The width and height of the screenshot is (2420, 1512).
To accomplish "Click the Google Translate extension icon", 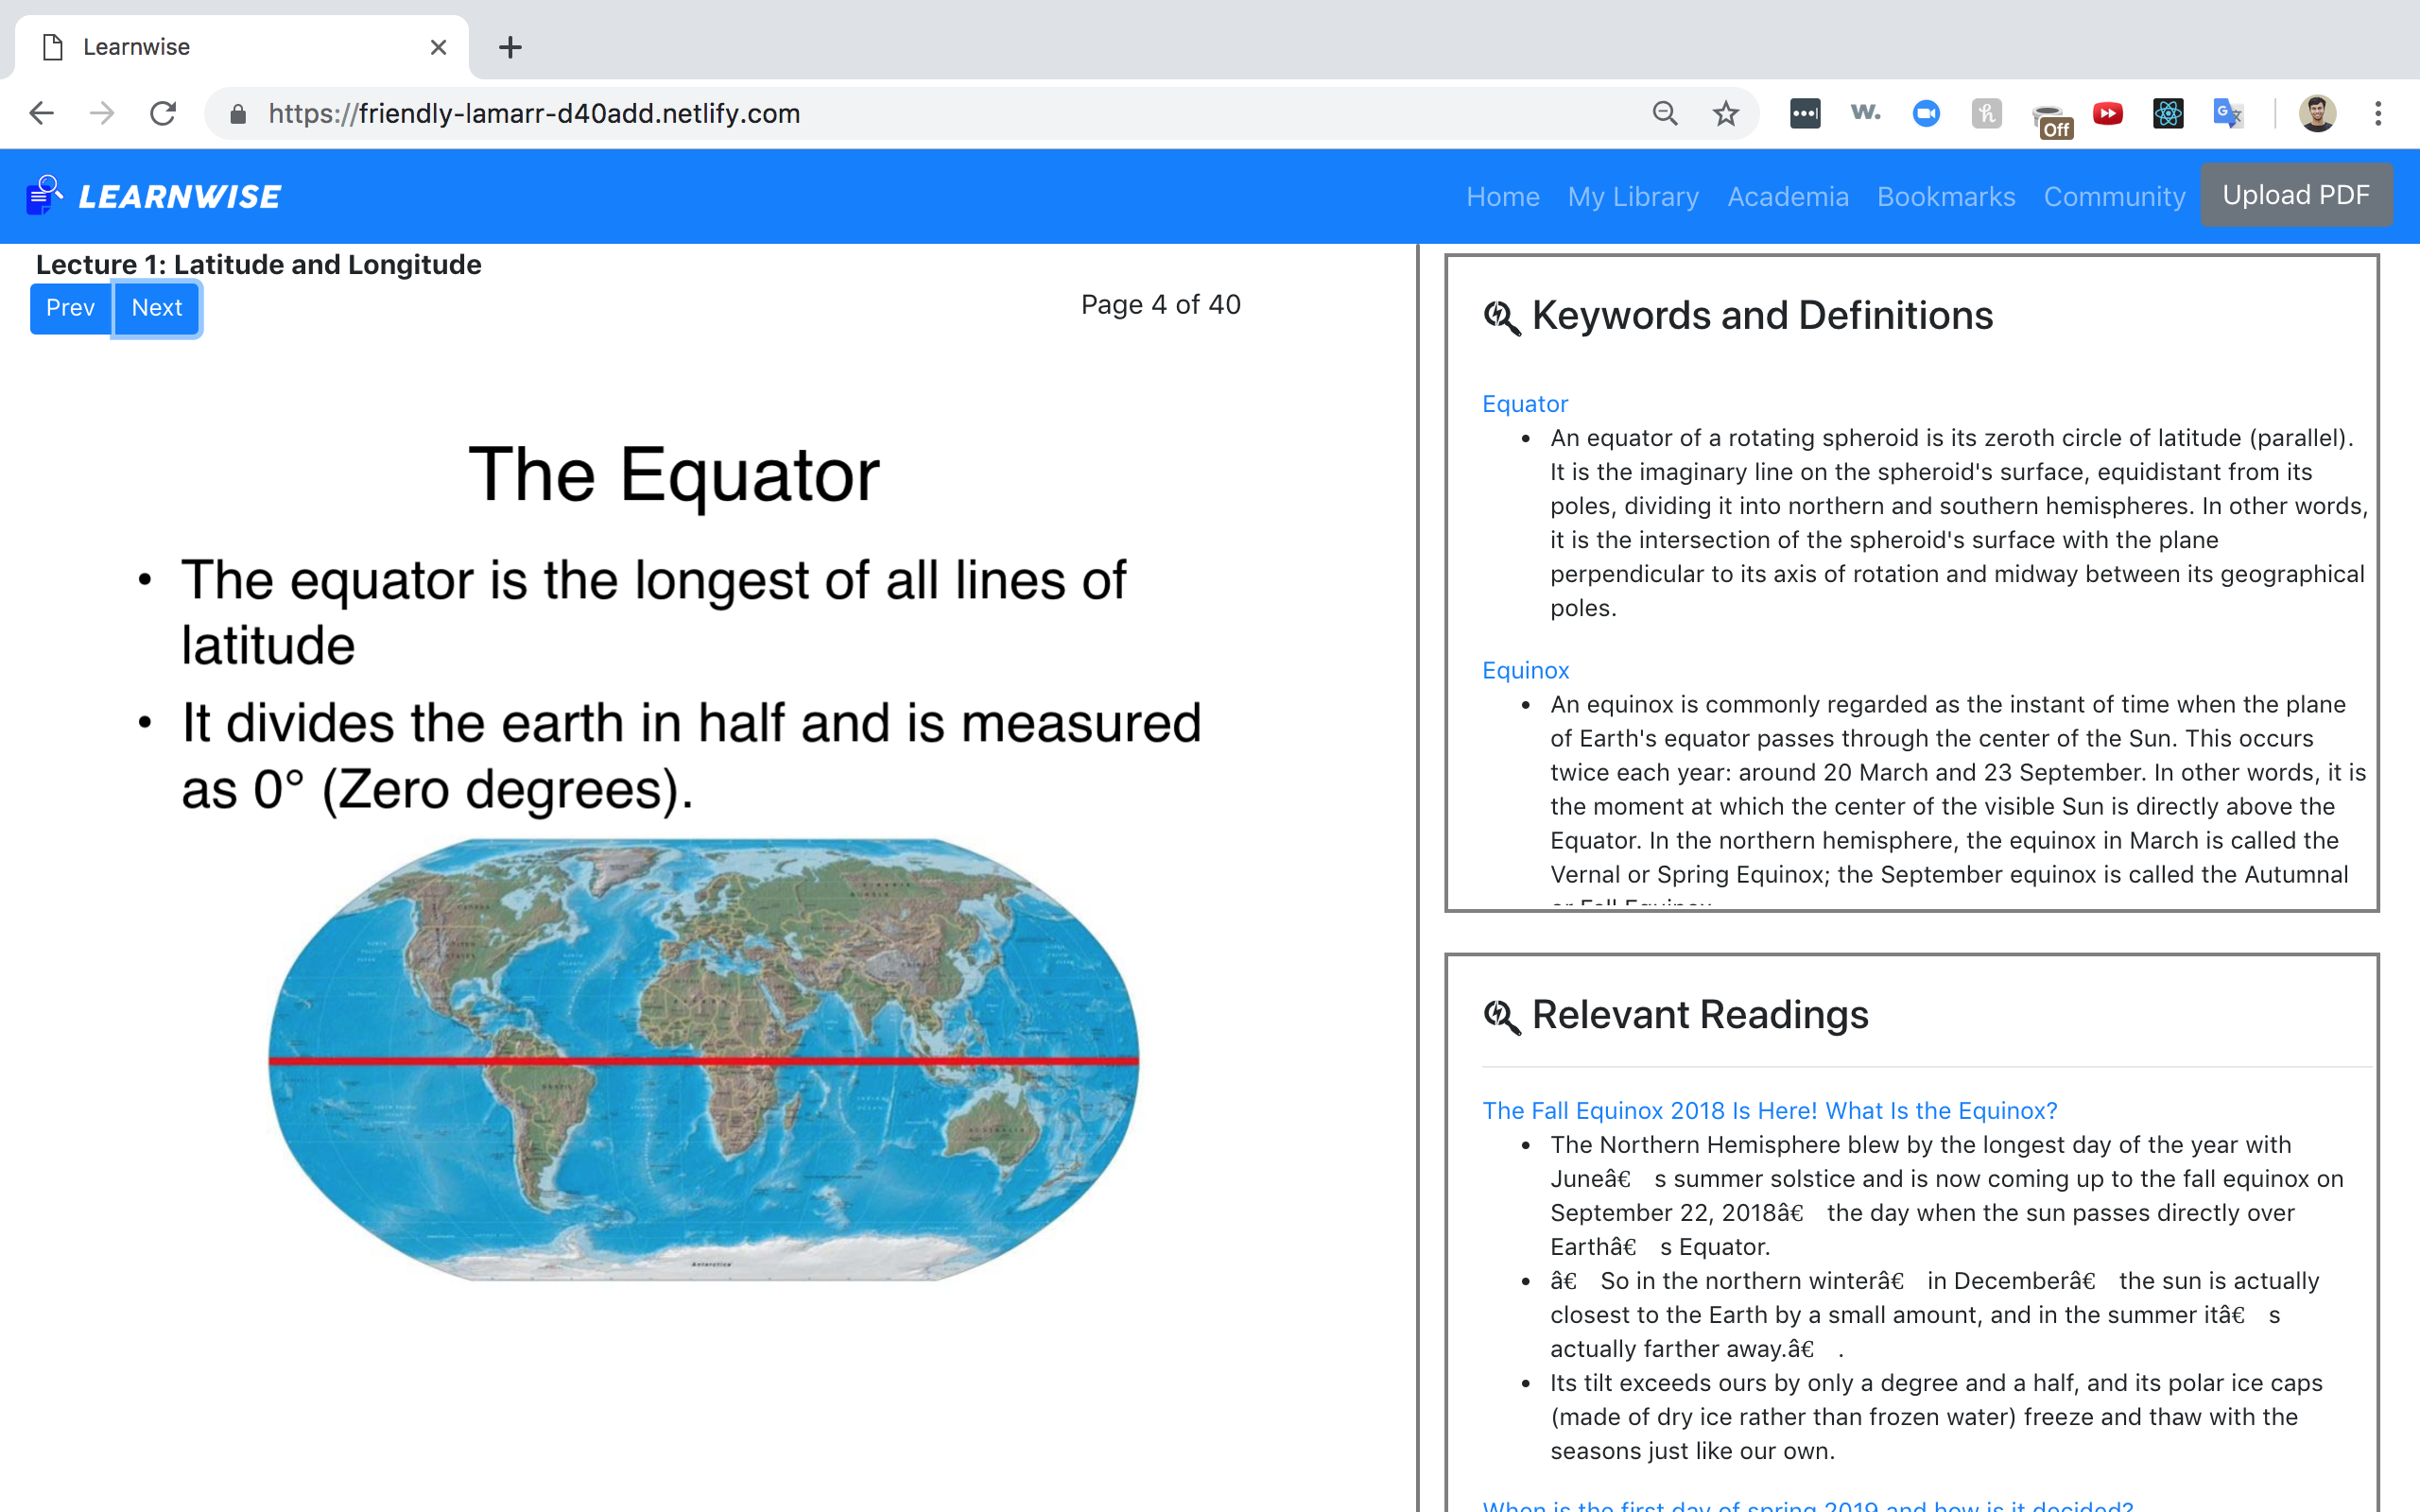I will 2227,113.
